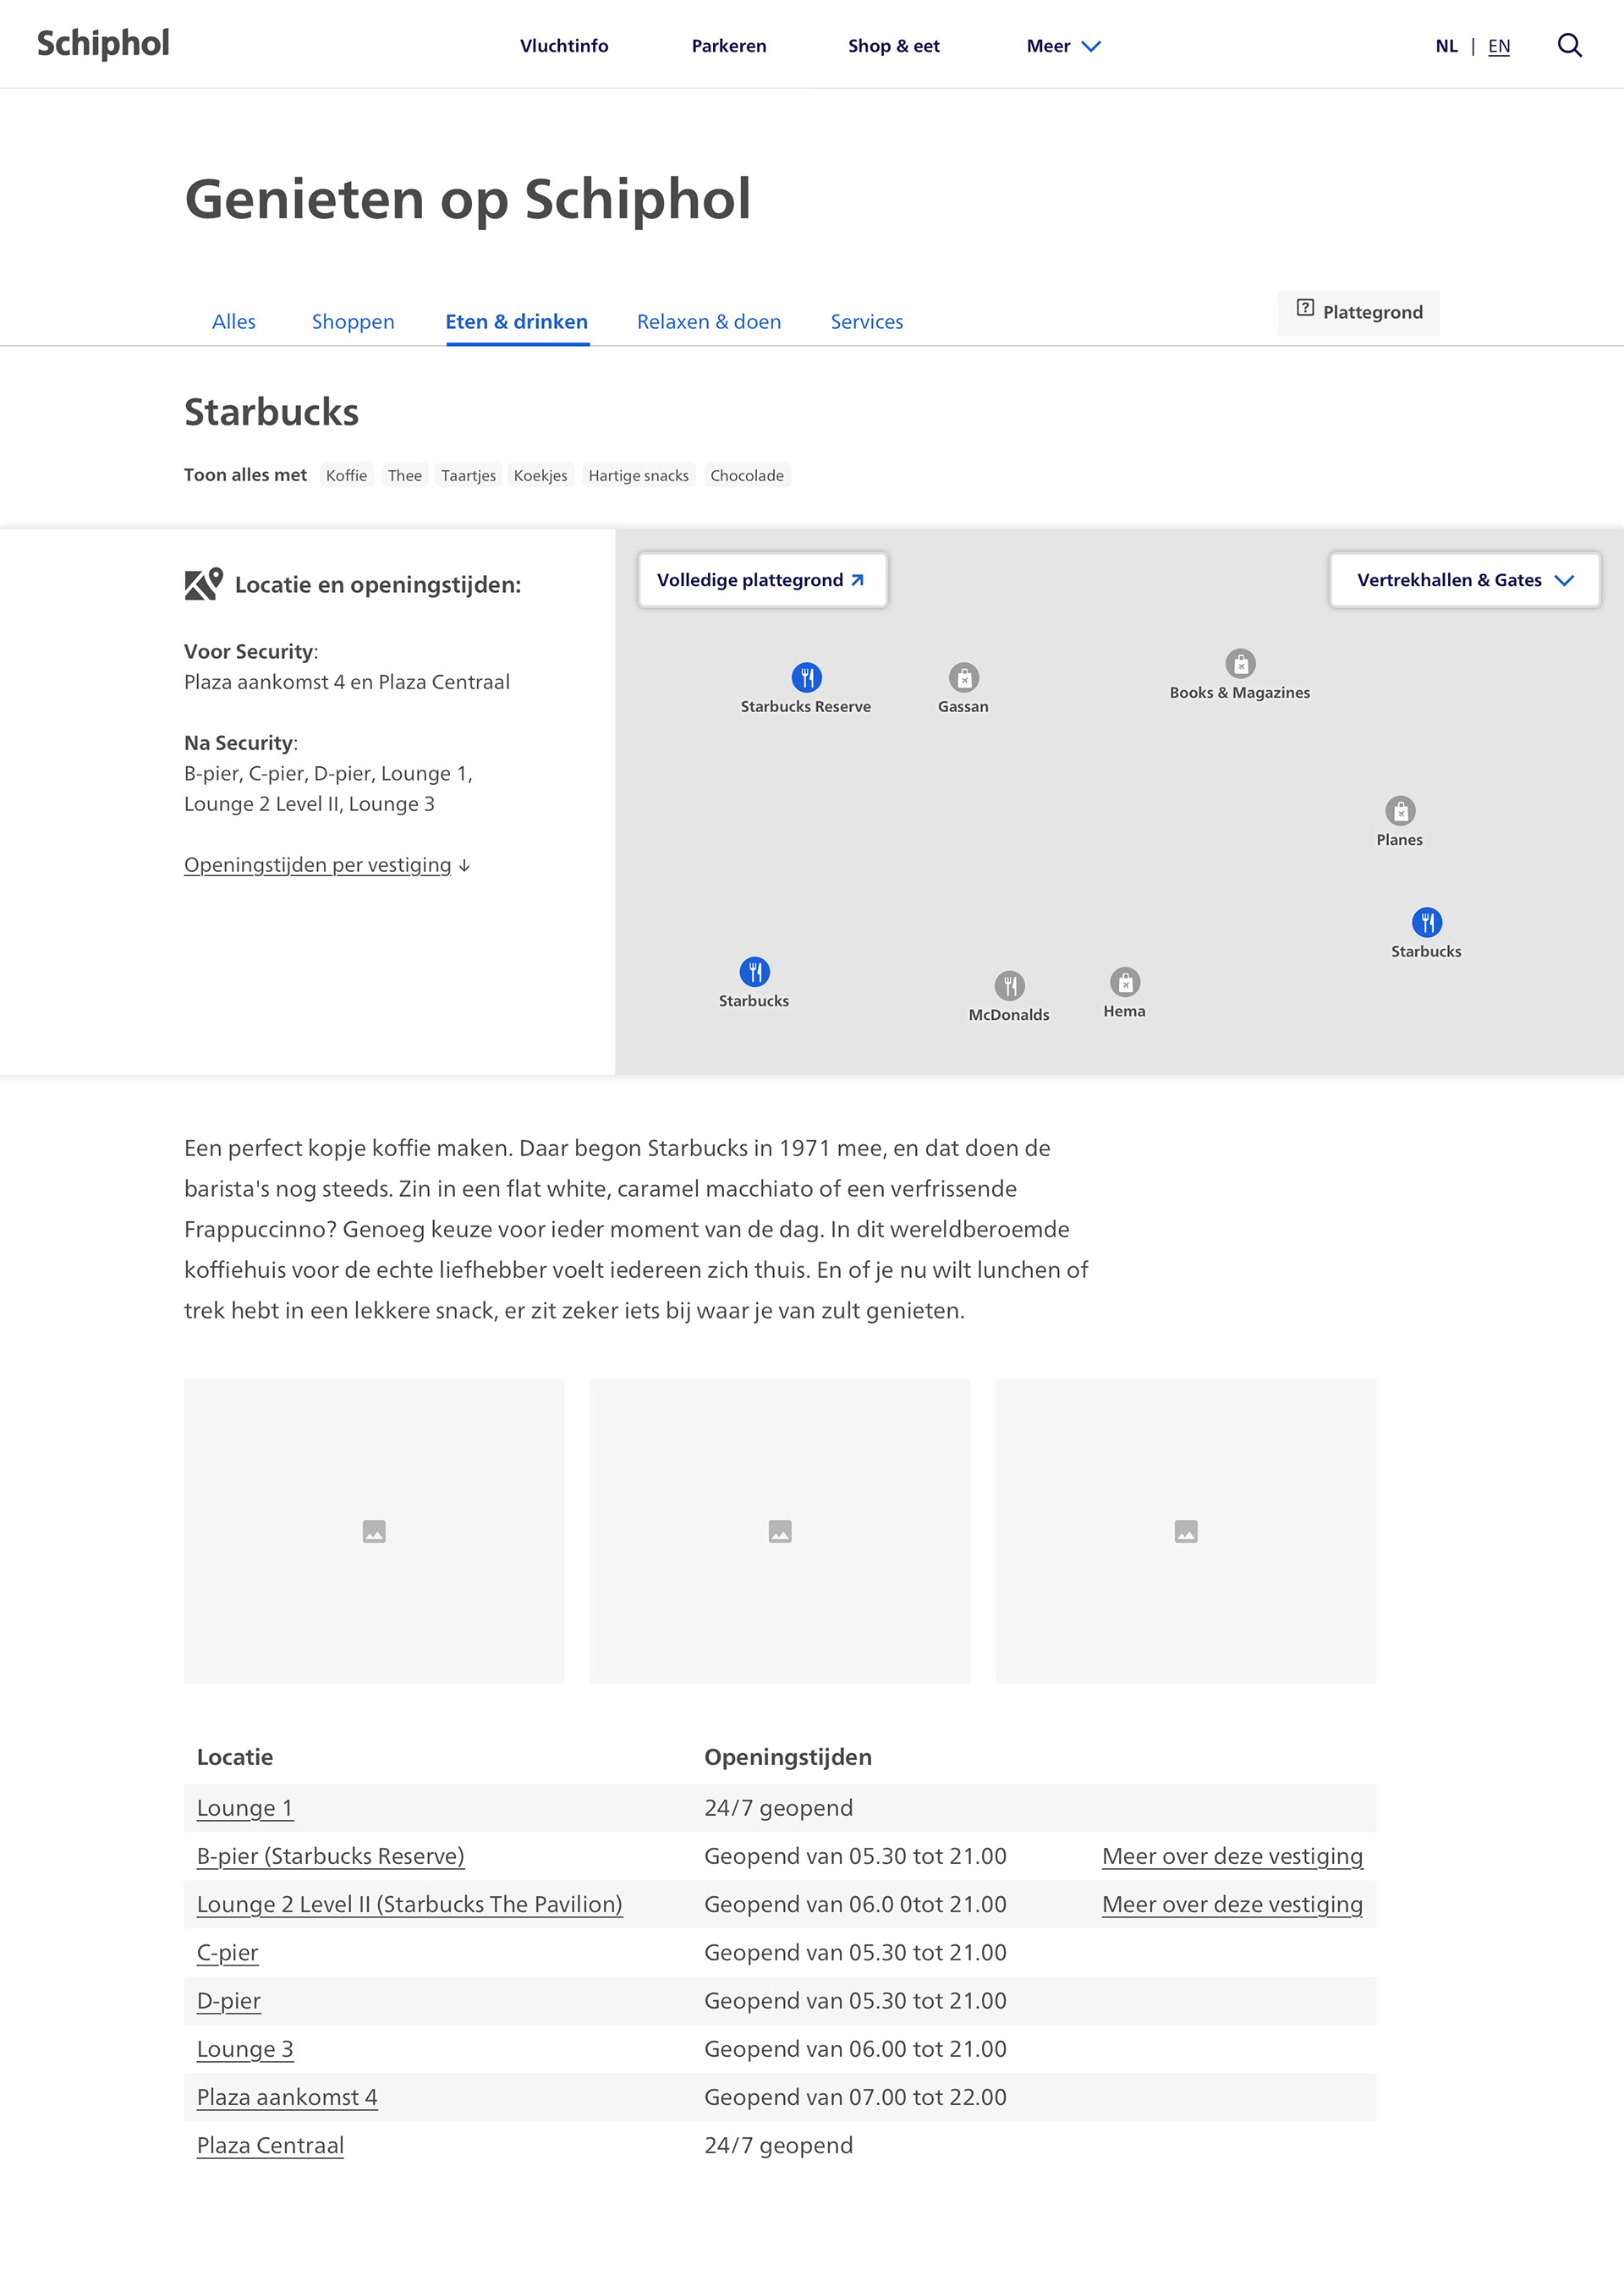Click the Plattegrond help icon

(1305, 308)
